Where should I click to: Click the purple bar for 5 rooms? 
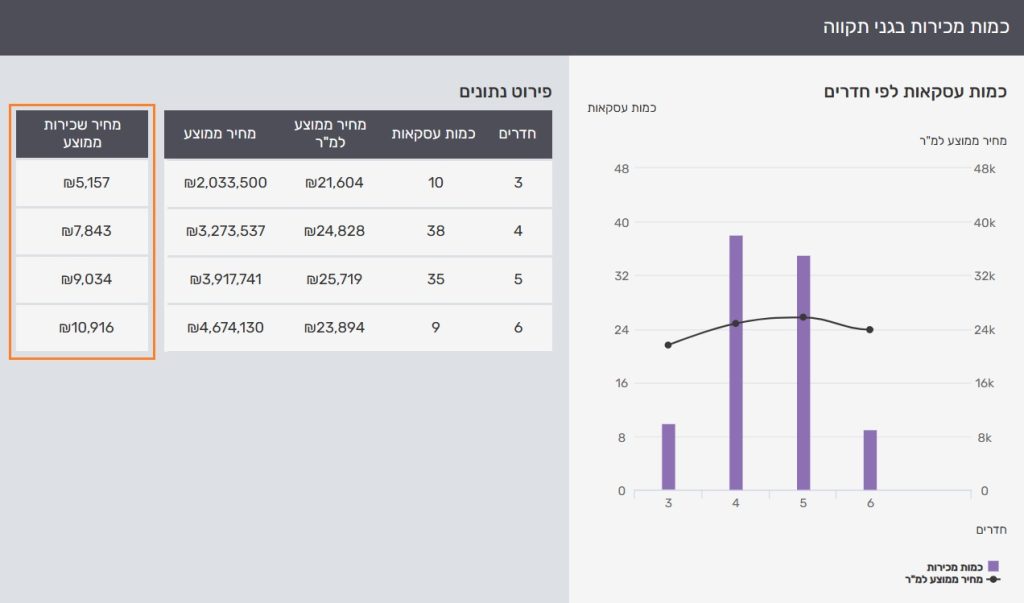803,373
